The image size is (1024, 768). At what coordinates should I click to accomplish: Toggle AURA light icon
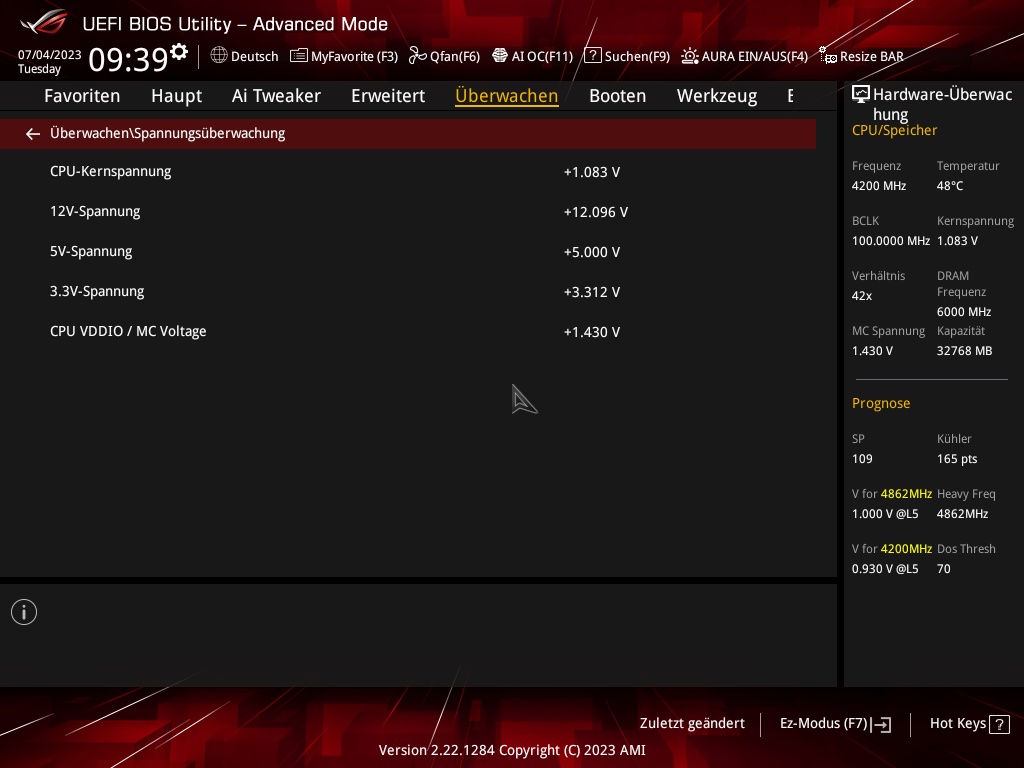coord(690,56)
